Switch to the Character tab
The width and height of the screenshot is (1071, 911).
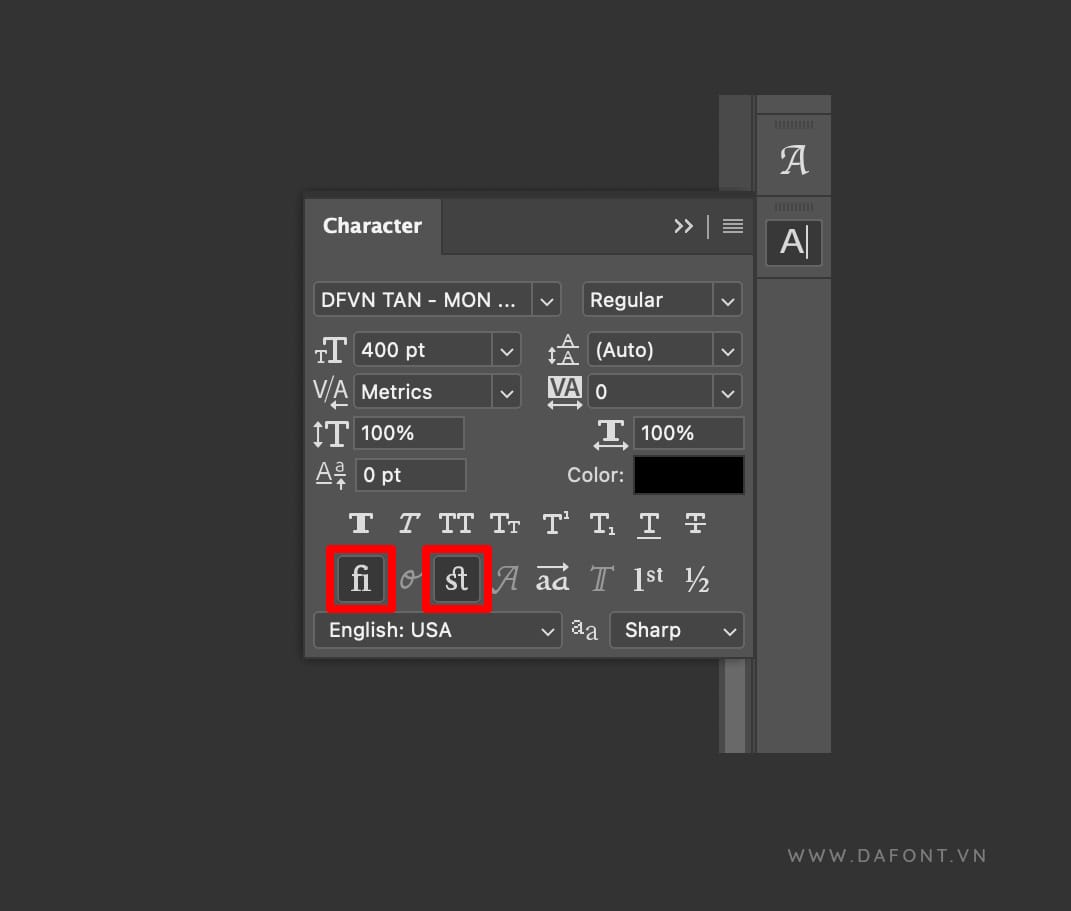click(x=373, y=226)
